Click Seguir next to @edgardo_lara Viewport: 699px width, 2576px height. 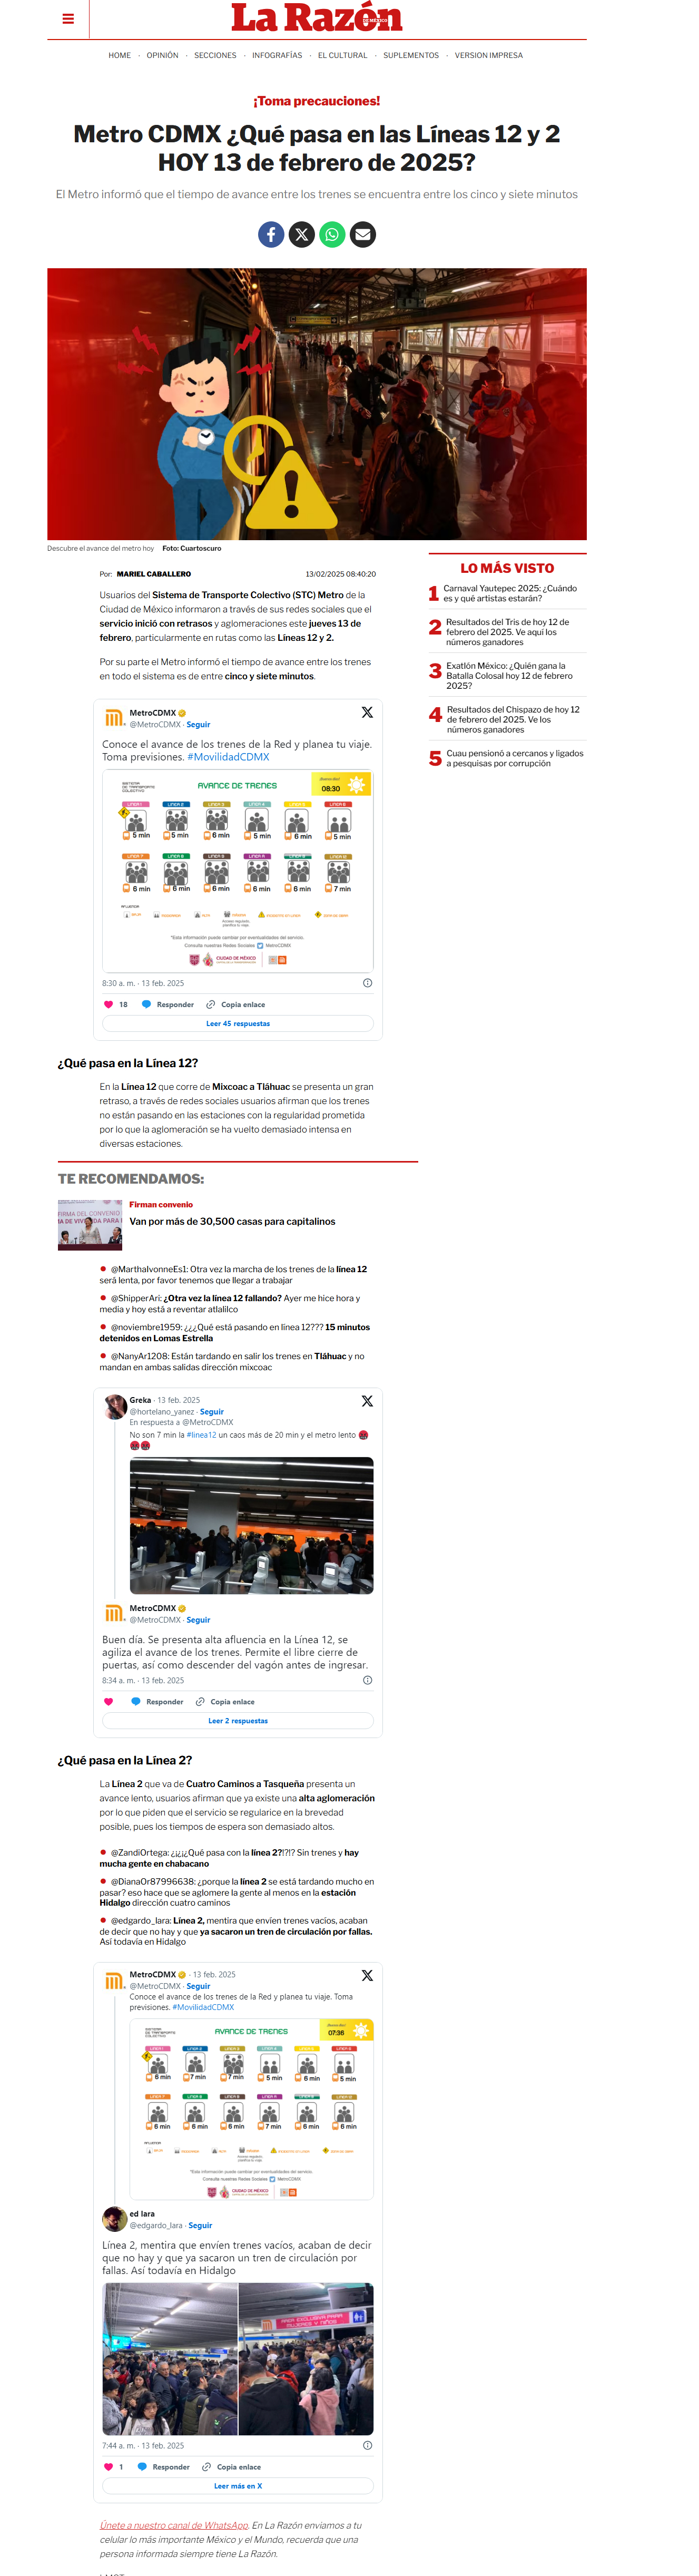point(200,2225)
